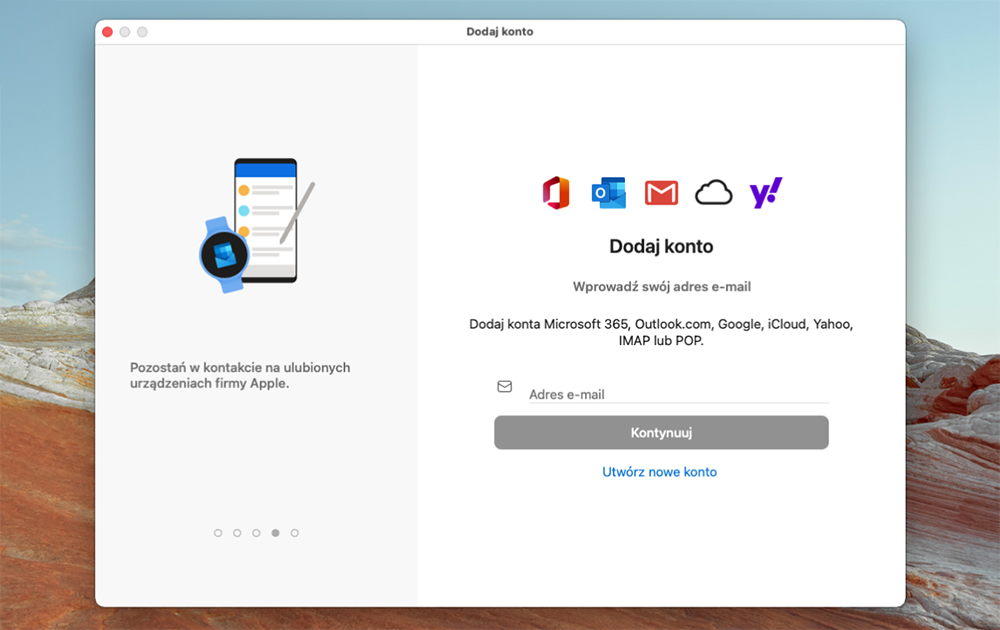Screen dimensions: 1000x630
Task: Click the Pozostań w kontakcie caption text
Action: (x=240, y=375)
